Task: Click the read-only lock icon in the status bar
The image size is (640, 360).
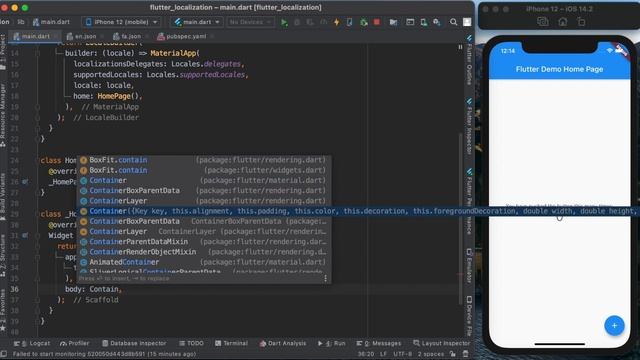Action: [x=453, y=354]
